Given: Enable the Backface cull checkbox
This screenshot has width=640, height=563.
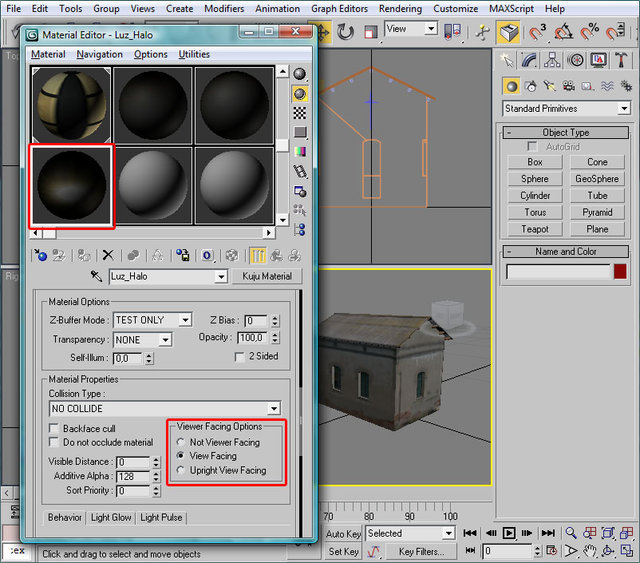Looking at the screenshot, I should [55, 428].
